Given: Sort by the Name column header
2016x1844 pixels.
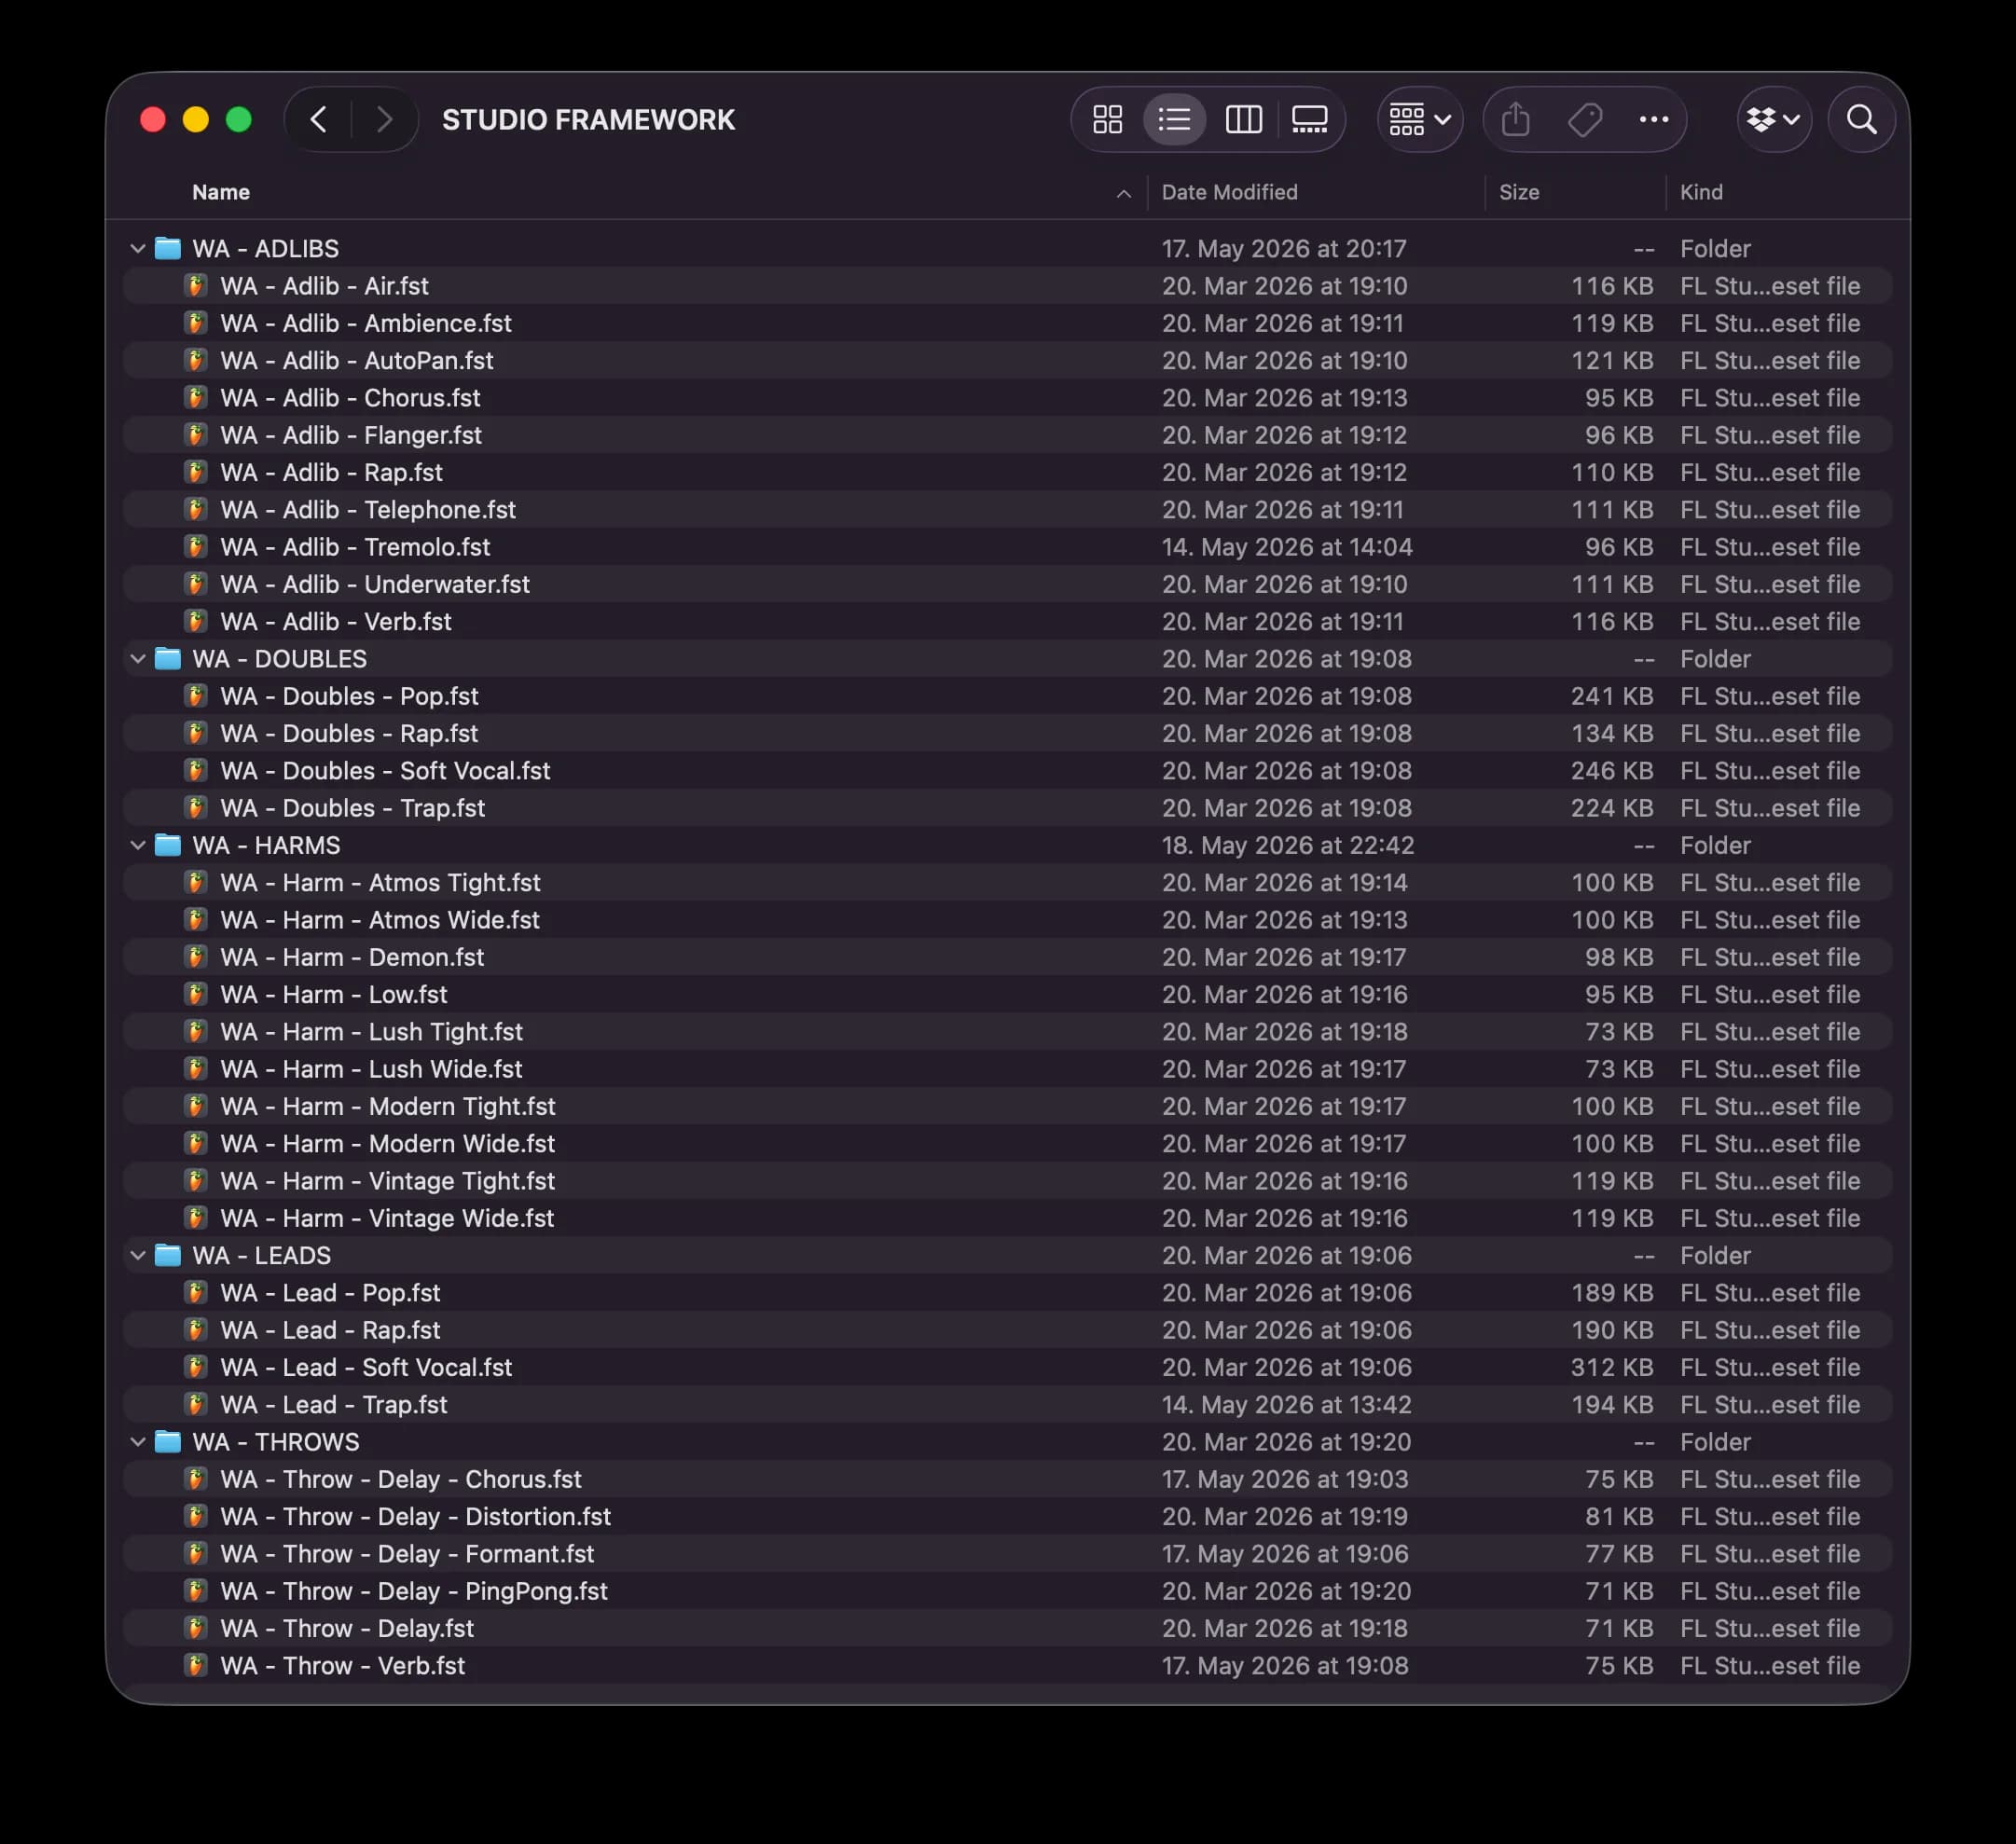Looking at the screenshot, I should click(x=221, y=192).
